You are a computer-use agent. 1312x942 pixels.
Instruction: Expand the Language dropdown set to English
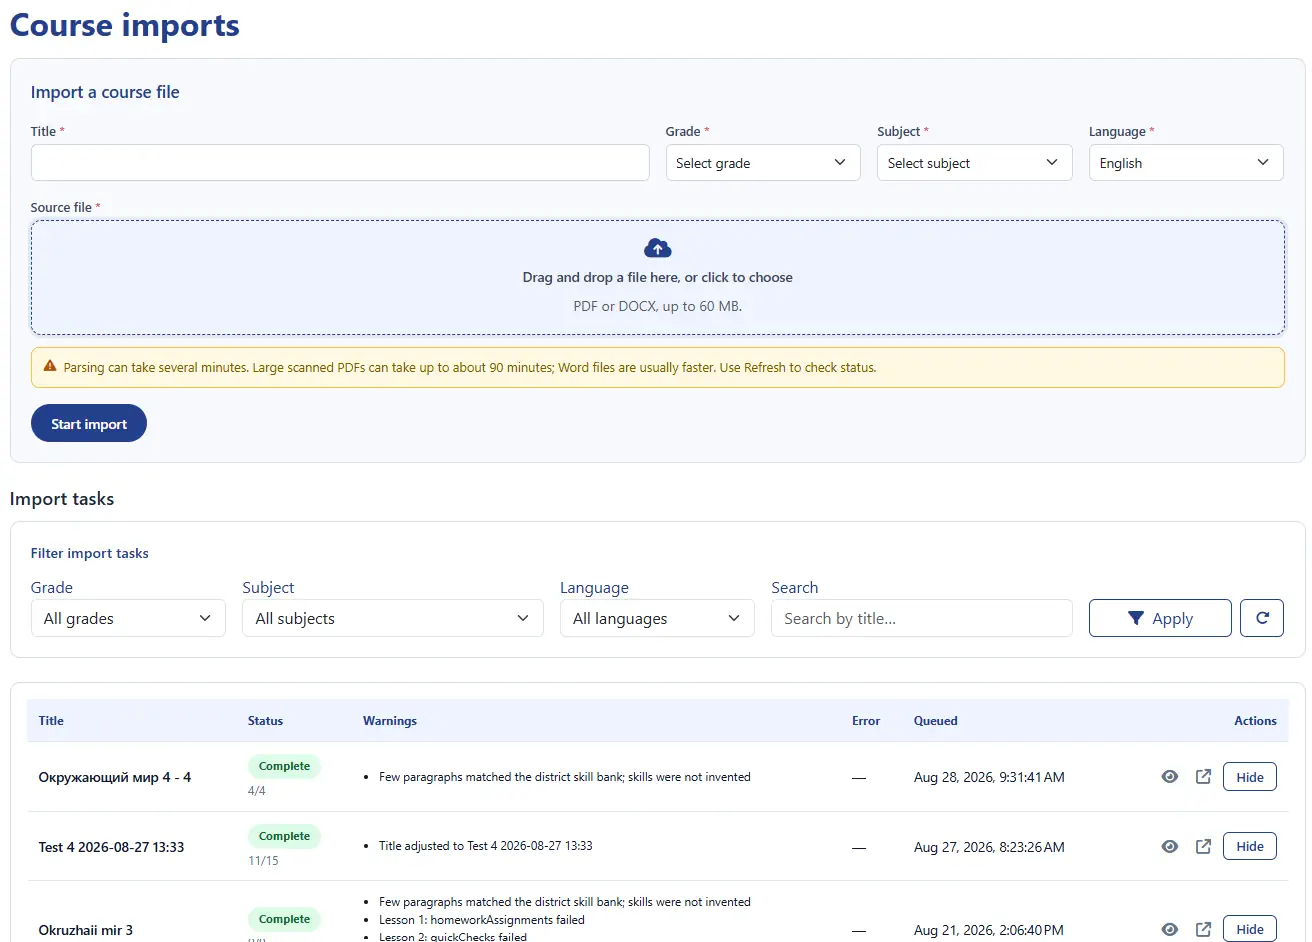click(x=1186, y=163)
